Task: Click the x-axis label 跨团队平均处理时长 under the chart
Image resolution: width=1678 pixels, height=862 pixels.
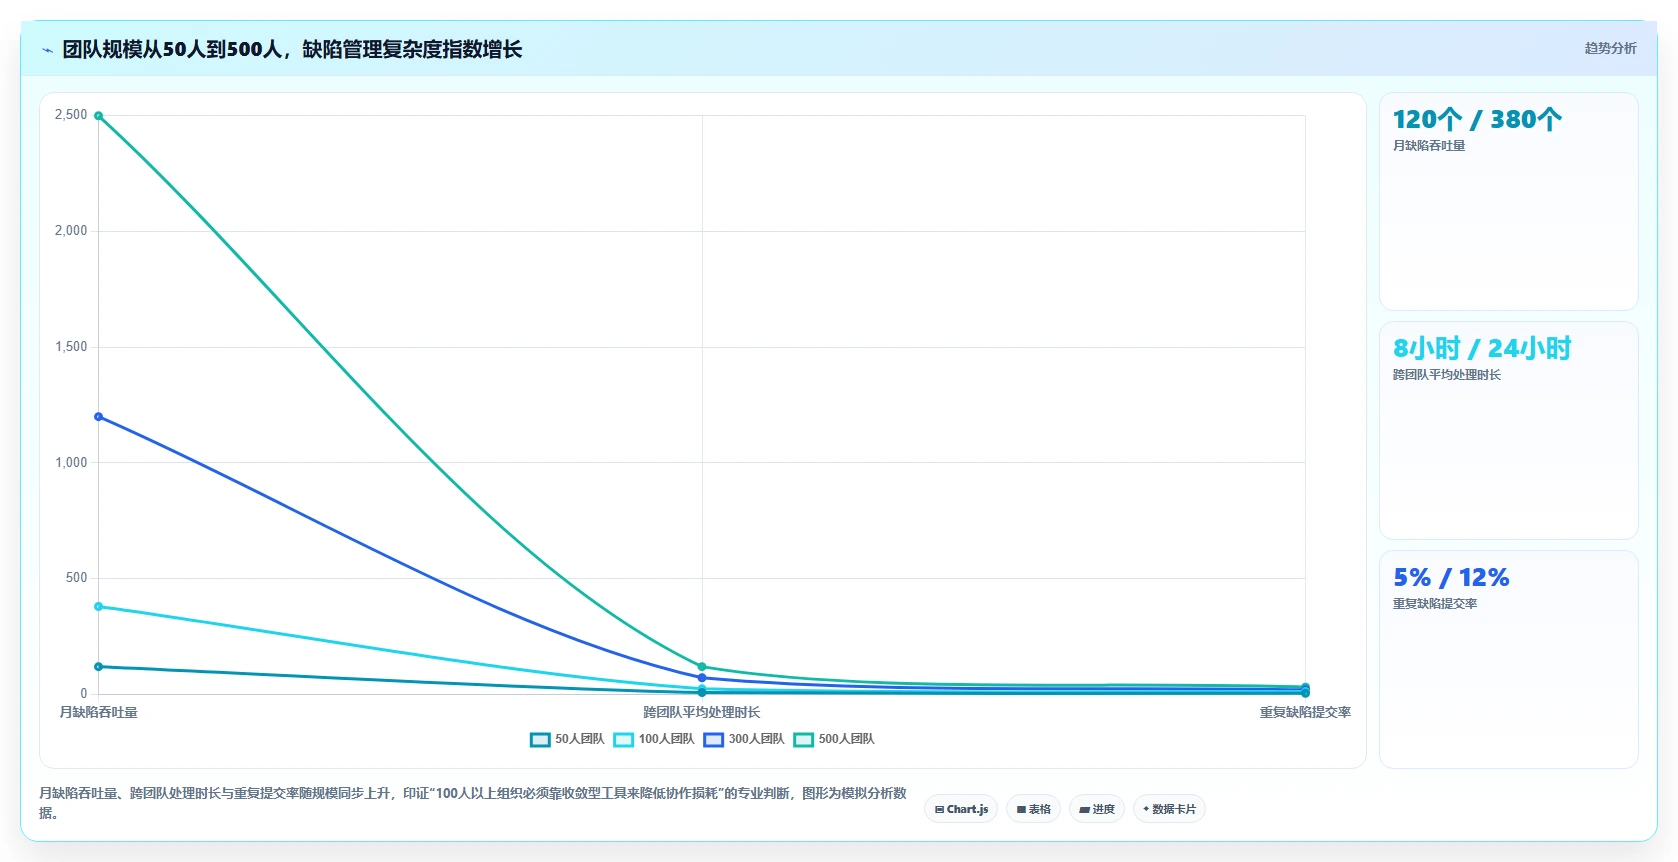Action: [702, 712]
